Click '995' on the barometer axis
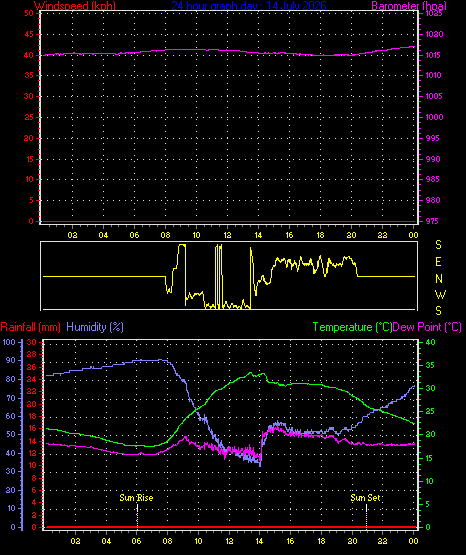The width and height of the screenshot is (466, 555). (x=433, y=138)
